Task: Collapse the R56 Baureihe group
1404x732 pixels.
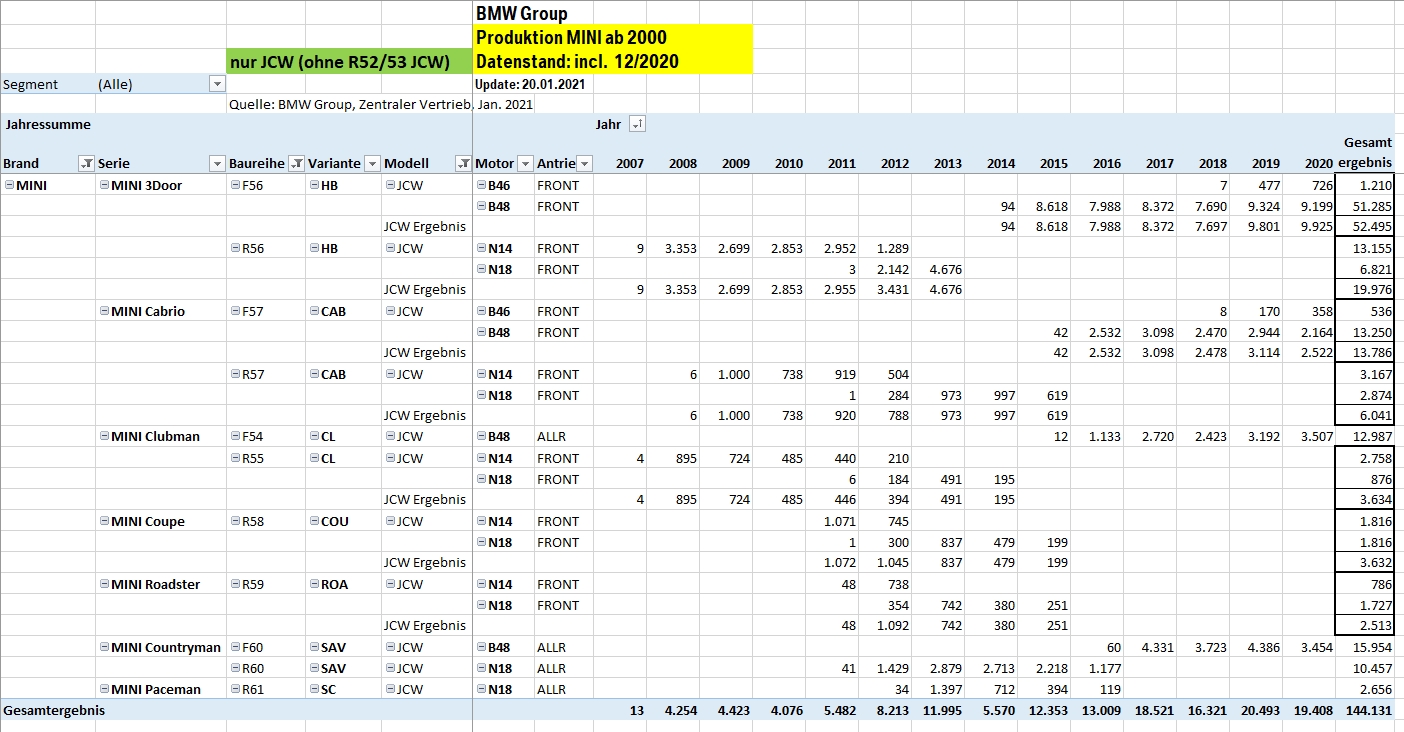Action: (x=235, y=248)
